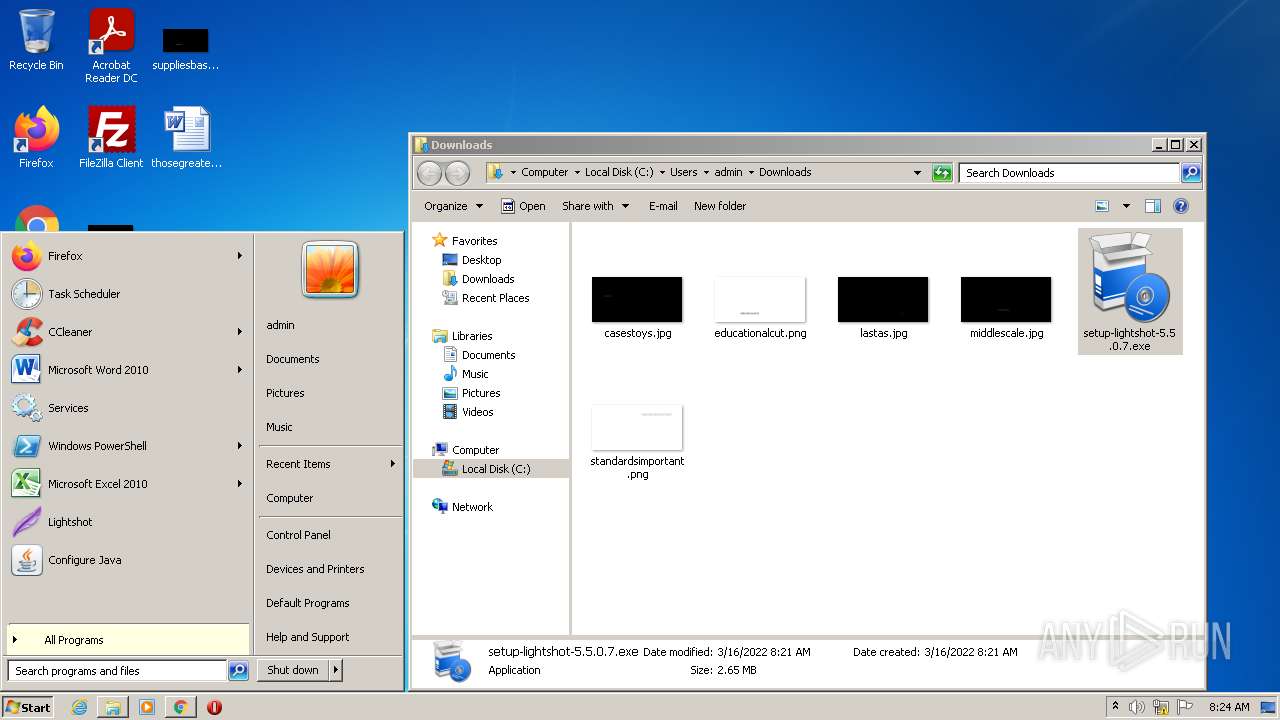Screen dimensions: 1280x720
Task: Select the suppliesbas desktop file
Action: (186, 49)
